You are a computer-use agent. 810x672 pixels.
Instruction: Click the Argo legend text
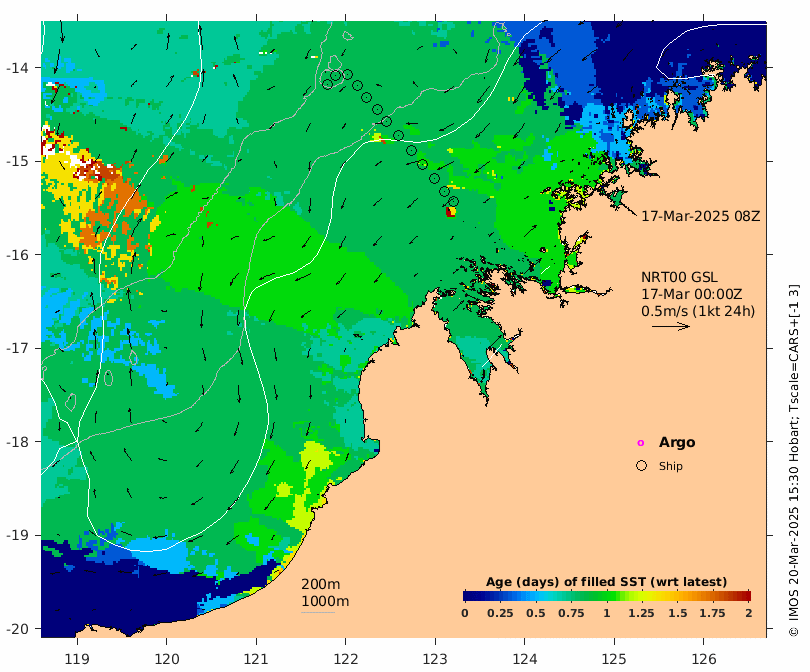[677, 442]
